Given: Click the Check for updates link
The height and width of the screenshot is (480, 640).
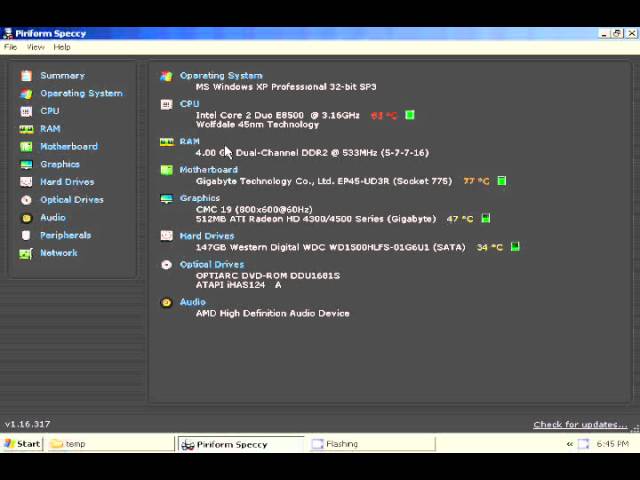Looking at the screenshot, I should point(580,425).
